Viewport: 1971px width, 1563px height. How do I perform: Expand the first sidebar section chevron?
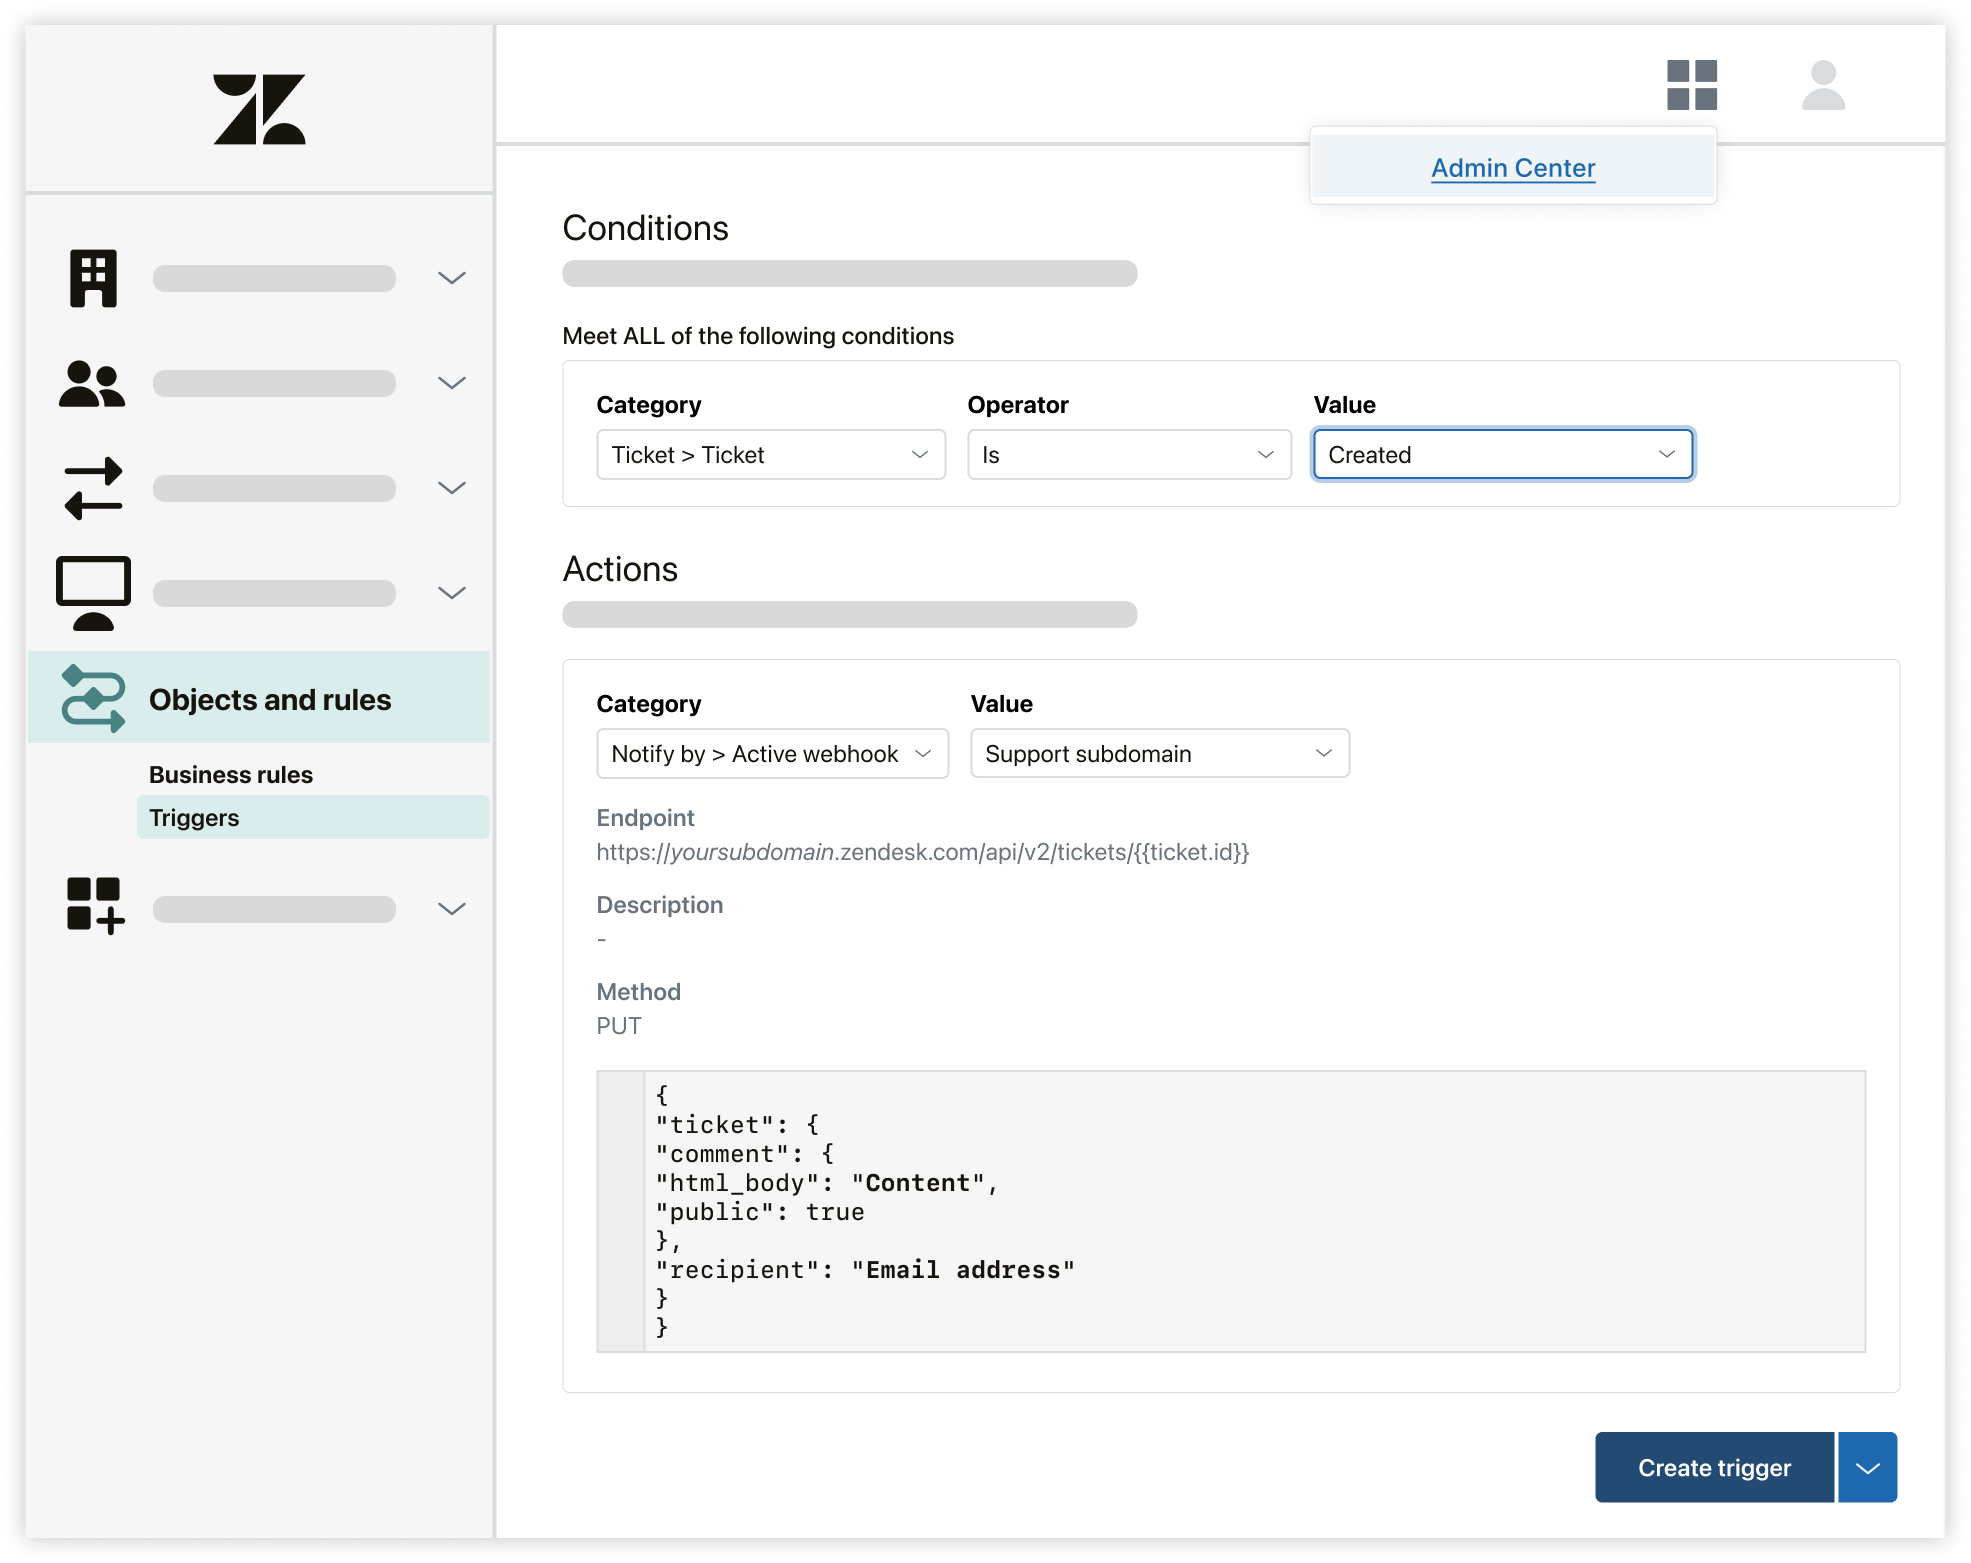453,277
